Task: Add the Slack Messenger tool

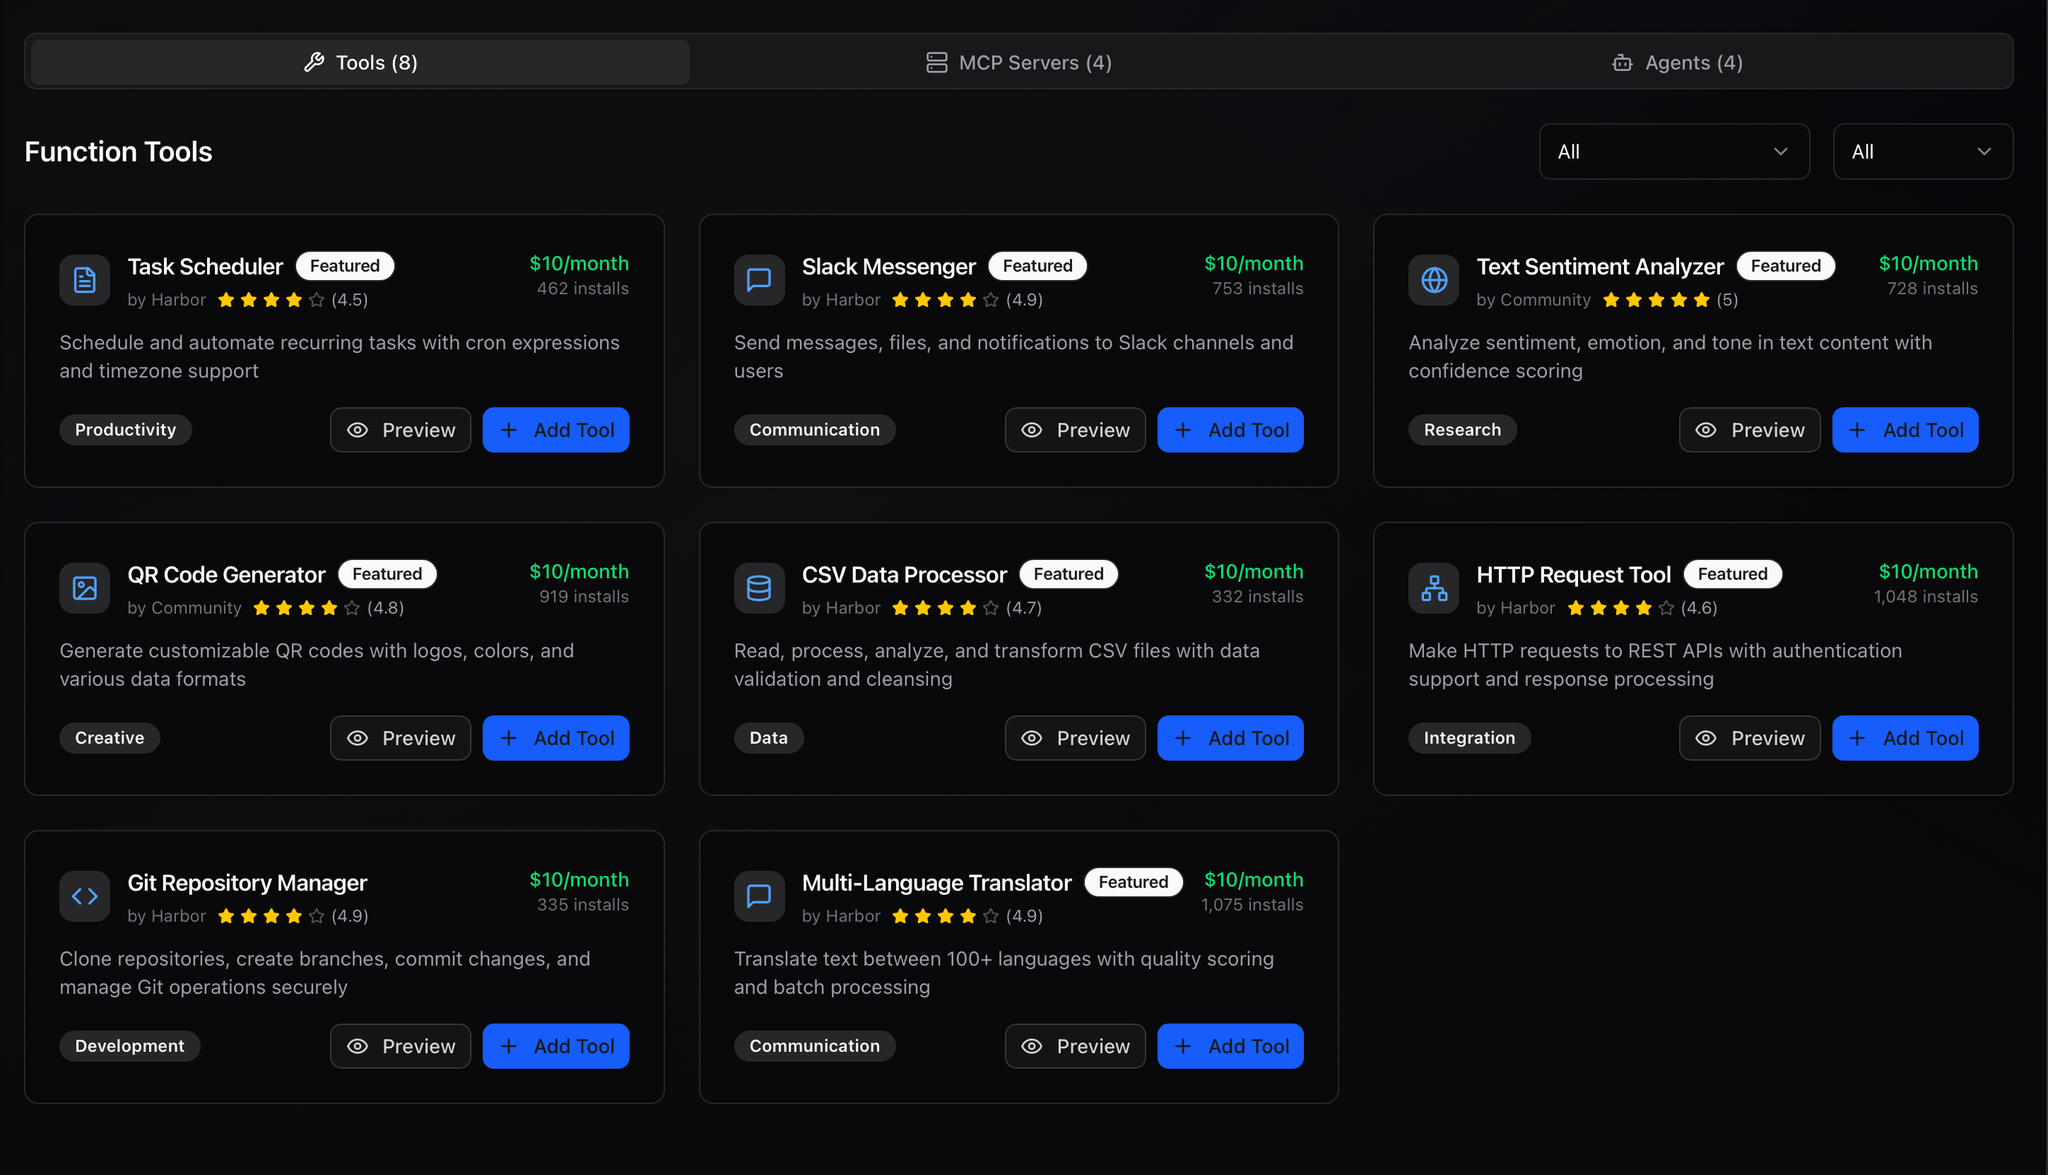Action: (1231, 430)
